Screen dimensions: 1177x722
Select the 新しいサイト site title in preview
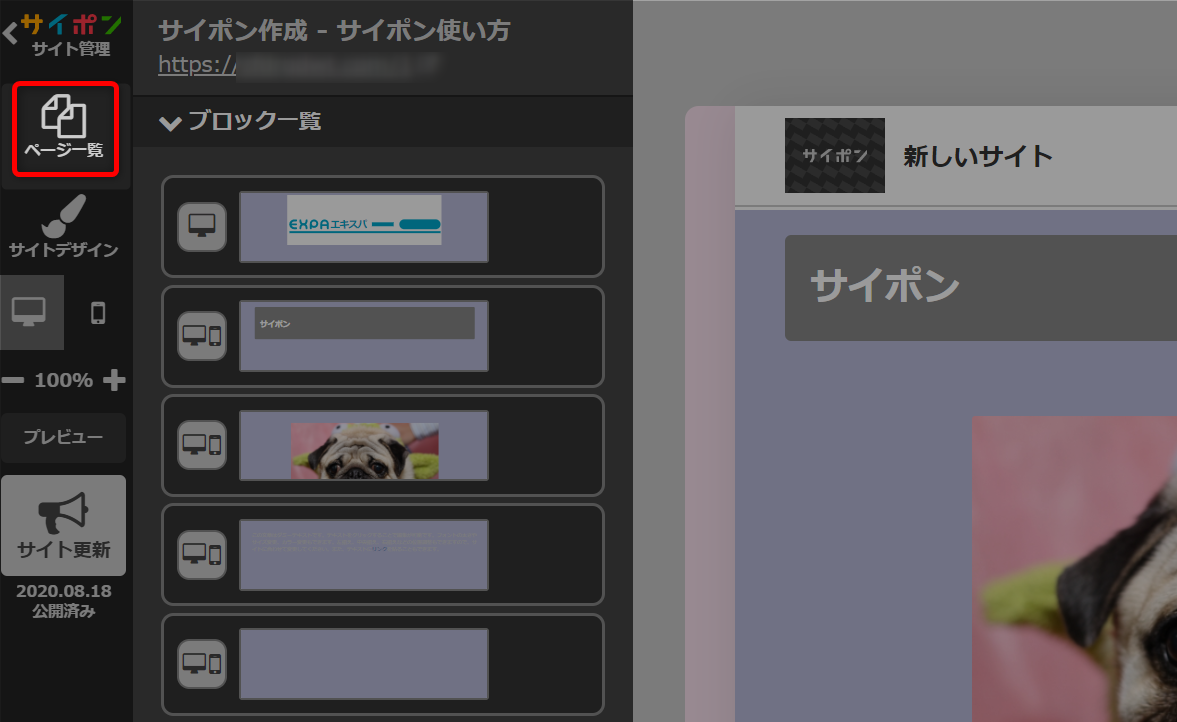[x=978, y=156]
